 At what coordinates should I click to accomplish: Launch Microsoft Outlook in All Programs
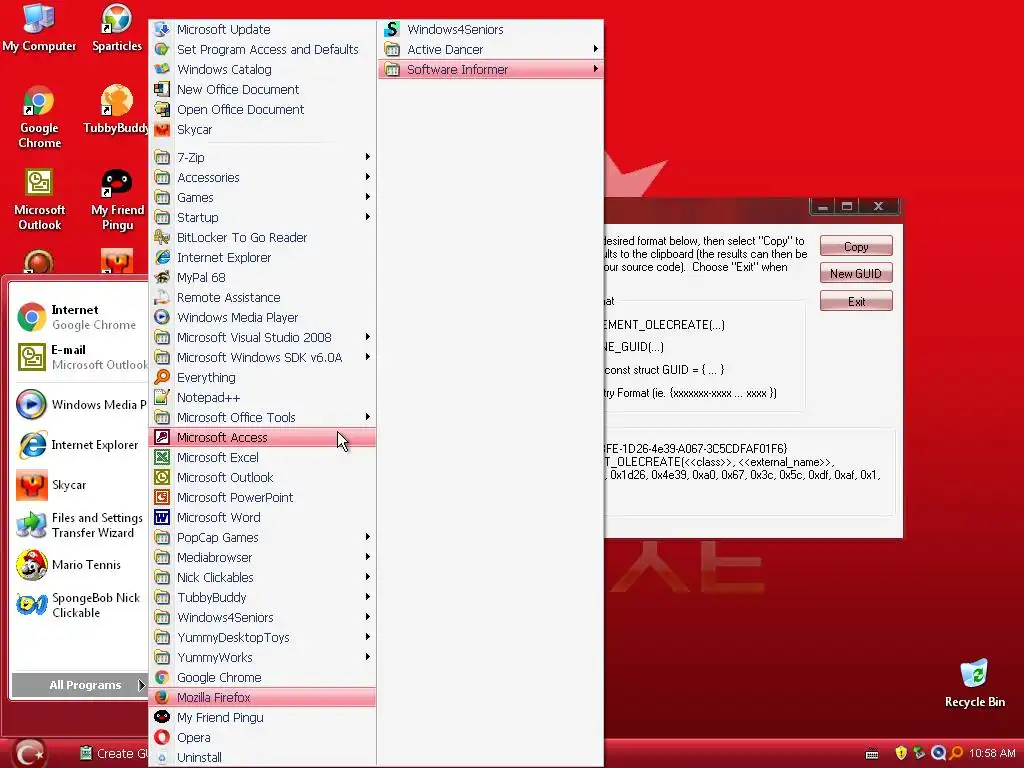263,477
